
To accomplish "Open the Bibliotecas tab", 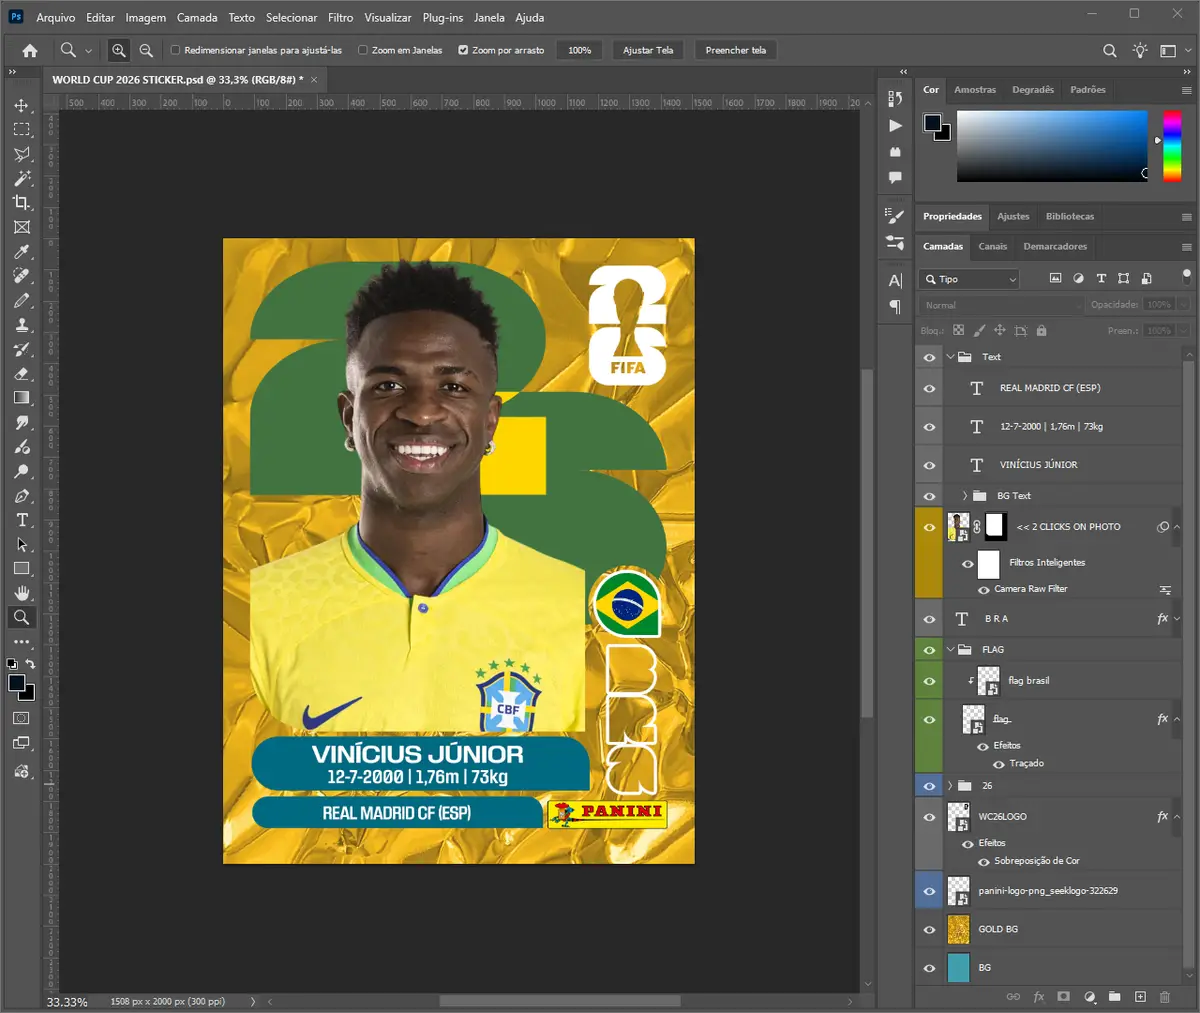I will [x=1070, y=216].
